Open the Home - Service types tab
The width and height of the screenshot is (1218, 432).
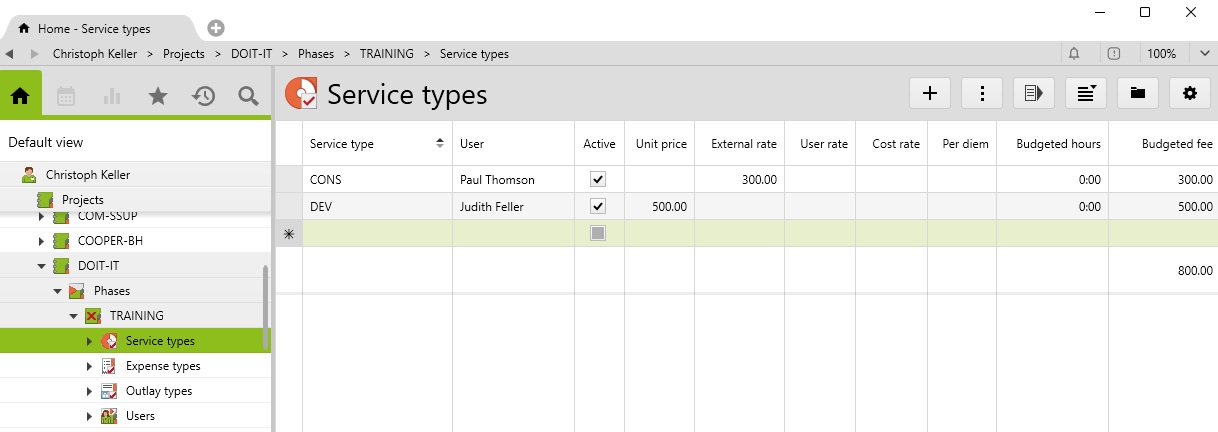95,28
